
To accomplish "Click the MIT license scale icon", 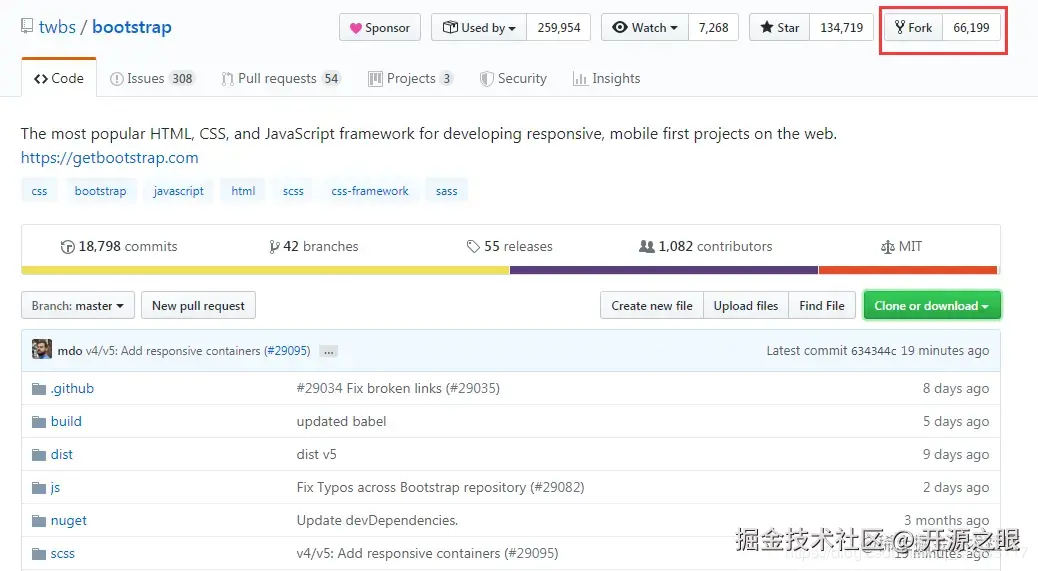I will [887, 246].
